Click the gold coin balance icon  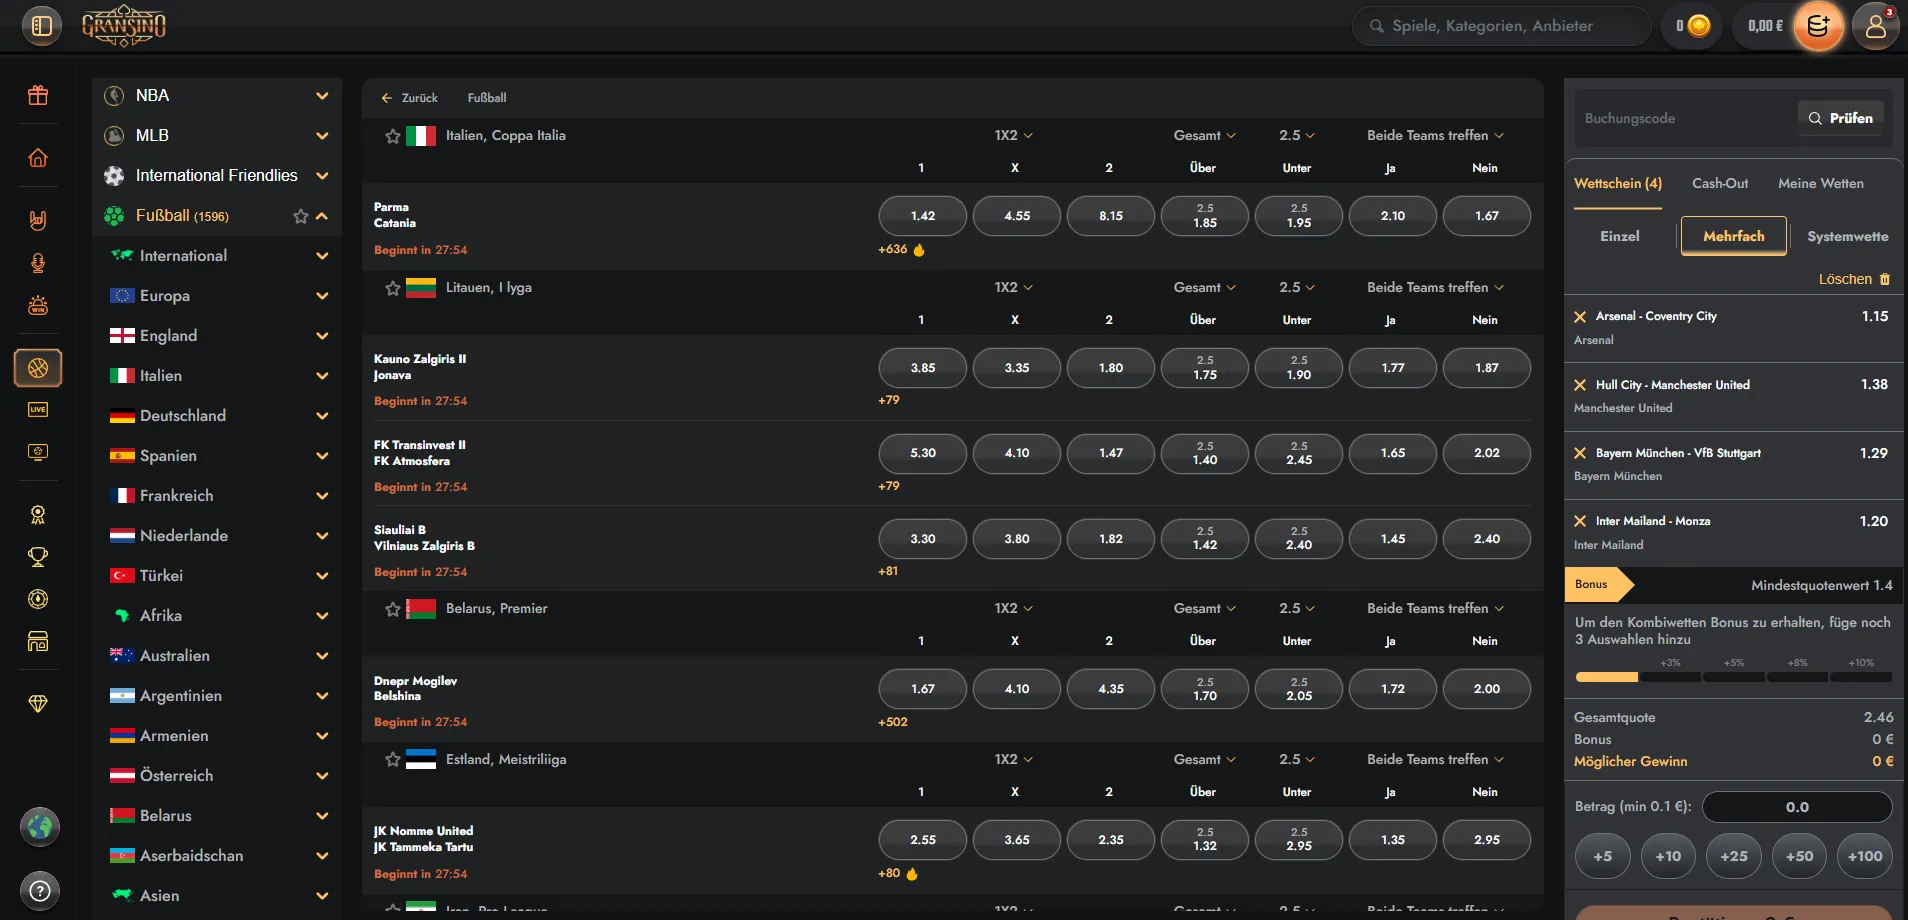[1699, 26]
